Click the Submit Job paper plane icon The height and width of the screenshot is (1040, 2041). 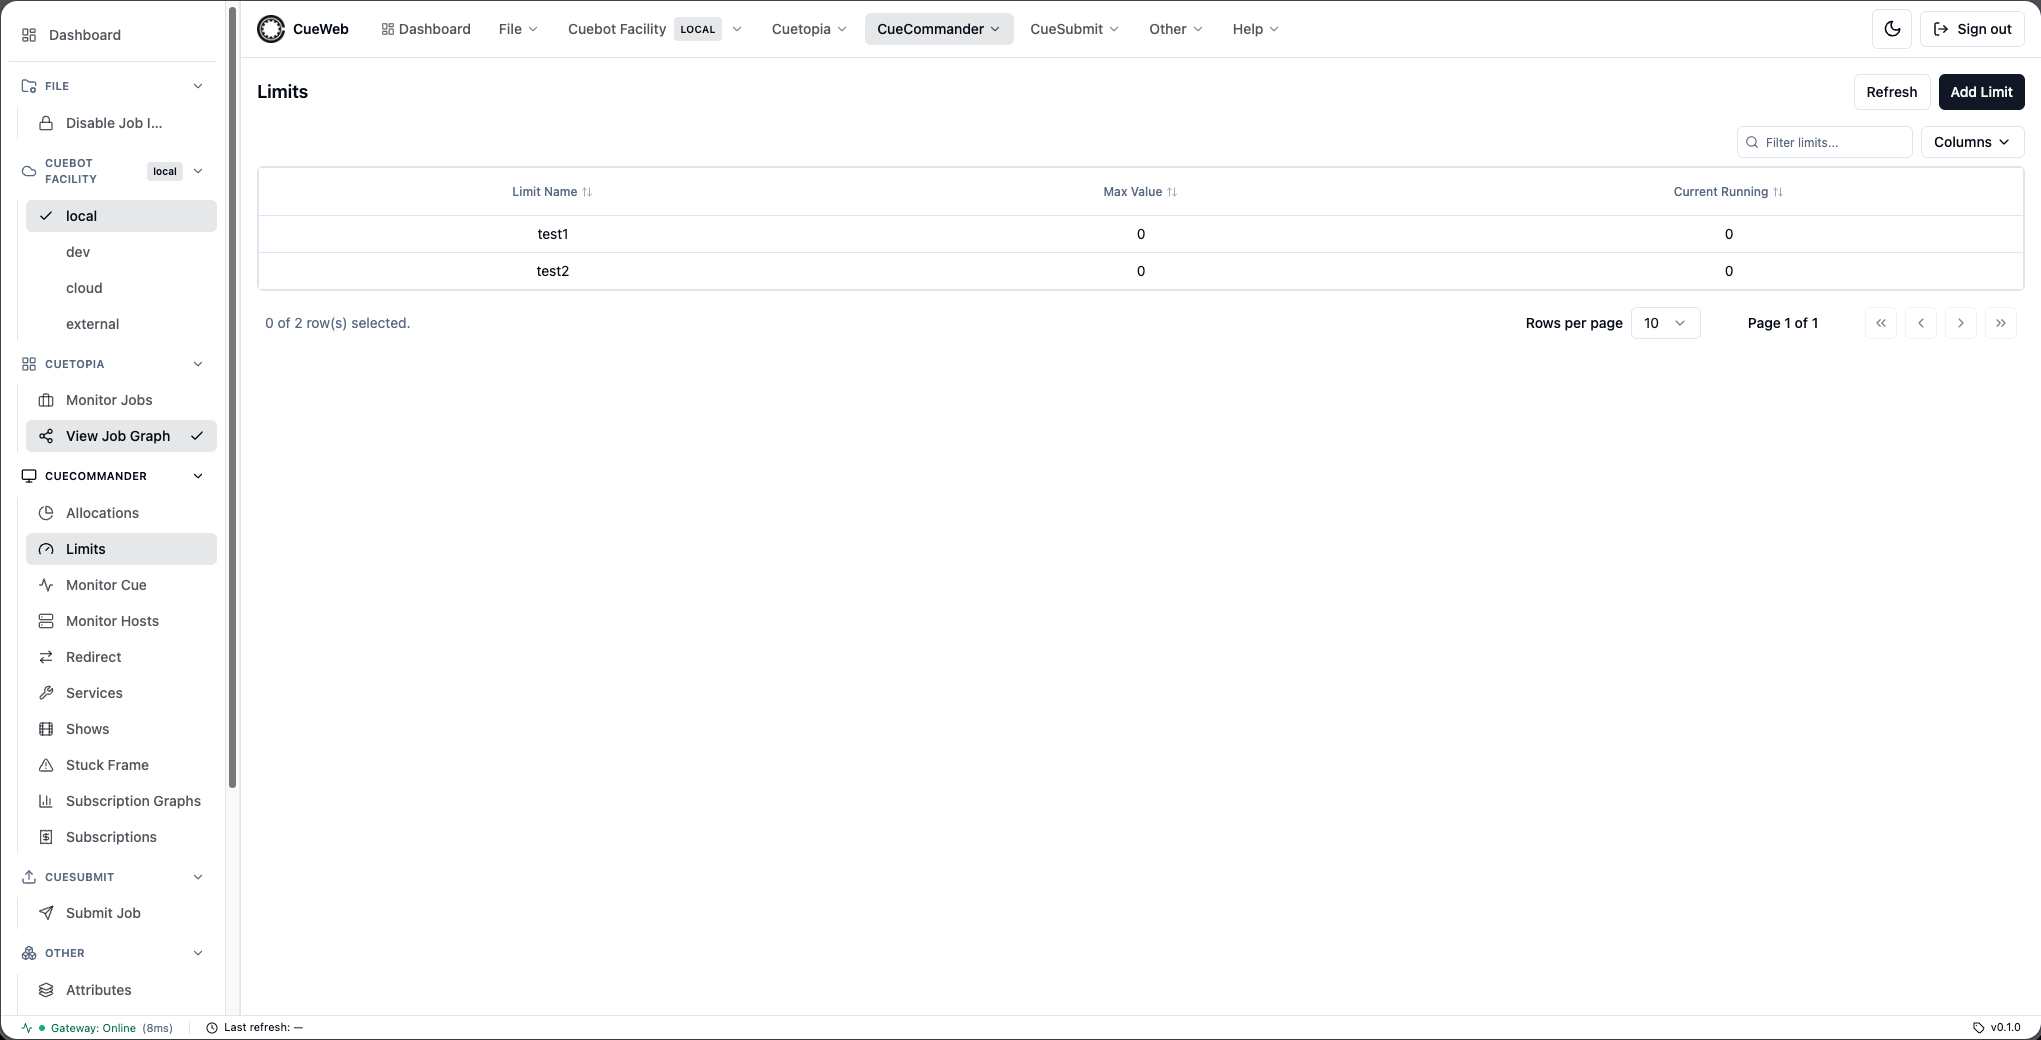[x=46, y=913]
